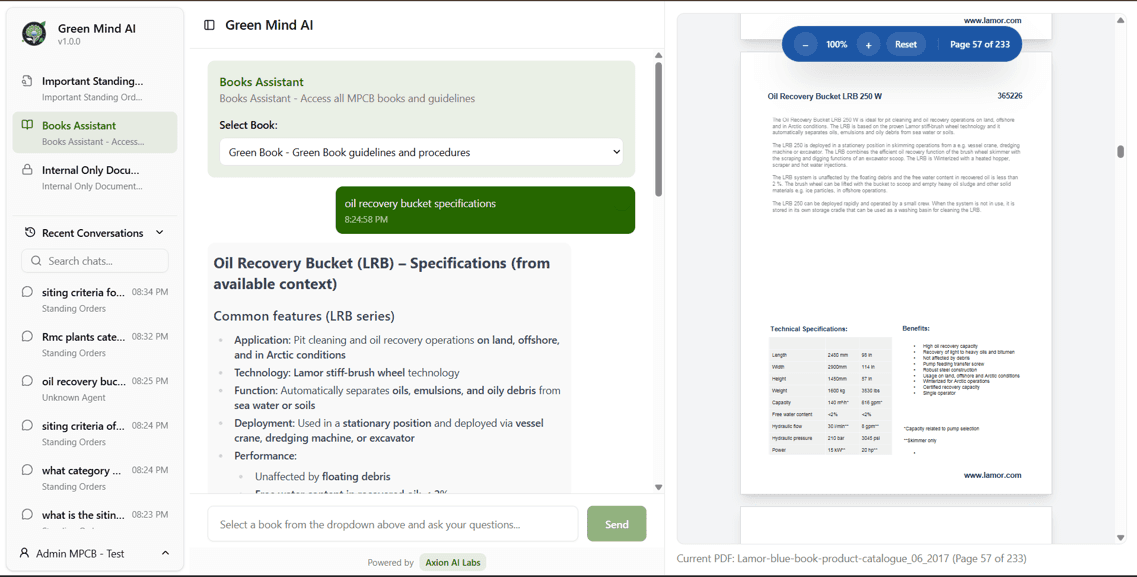Click 'Common features (LRB series)' heading
This screenshot has height=577, width=1137.
point(304,316)
